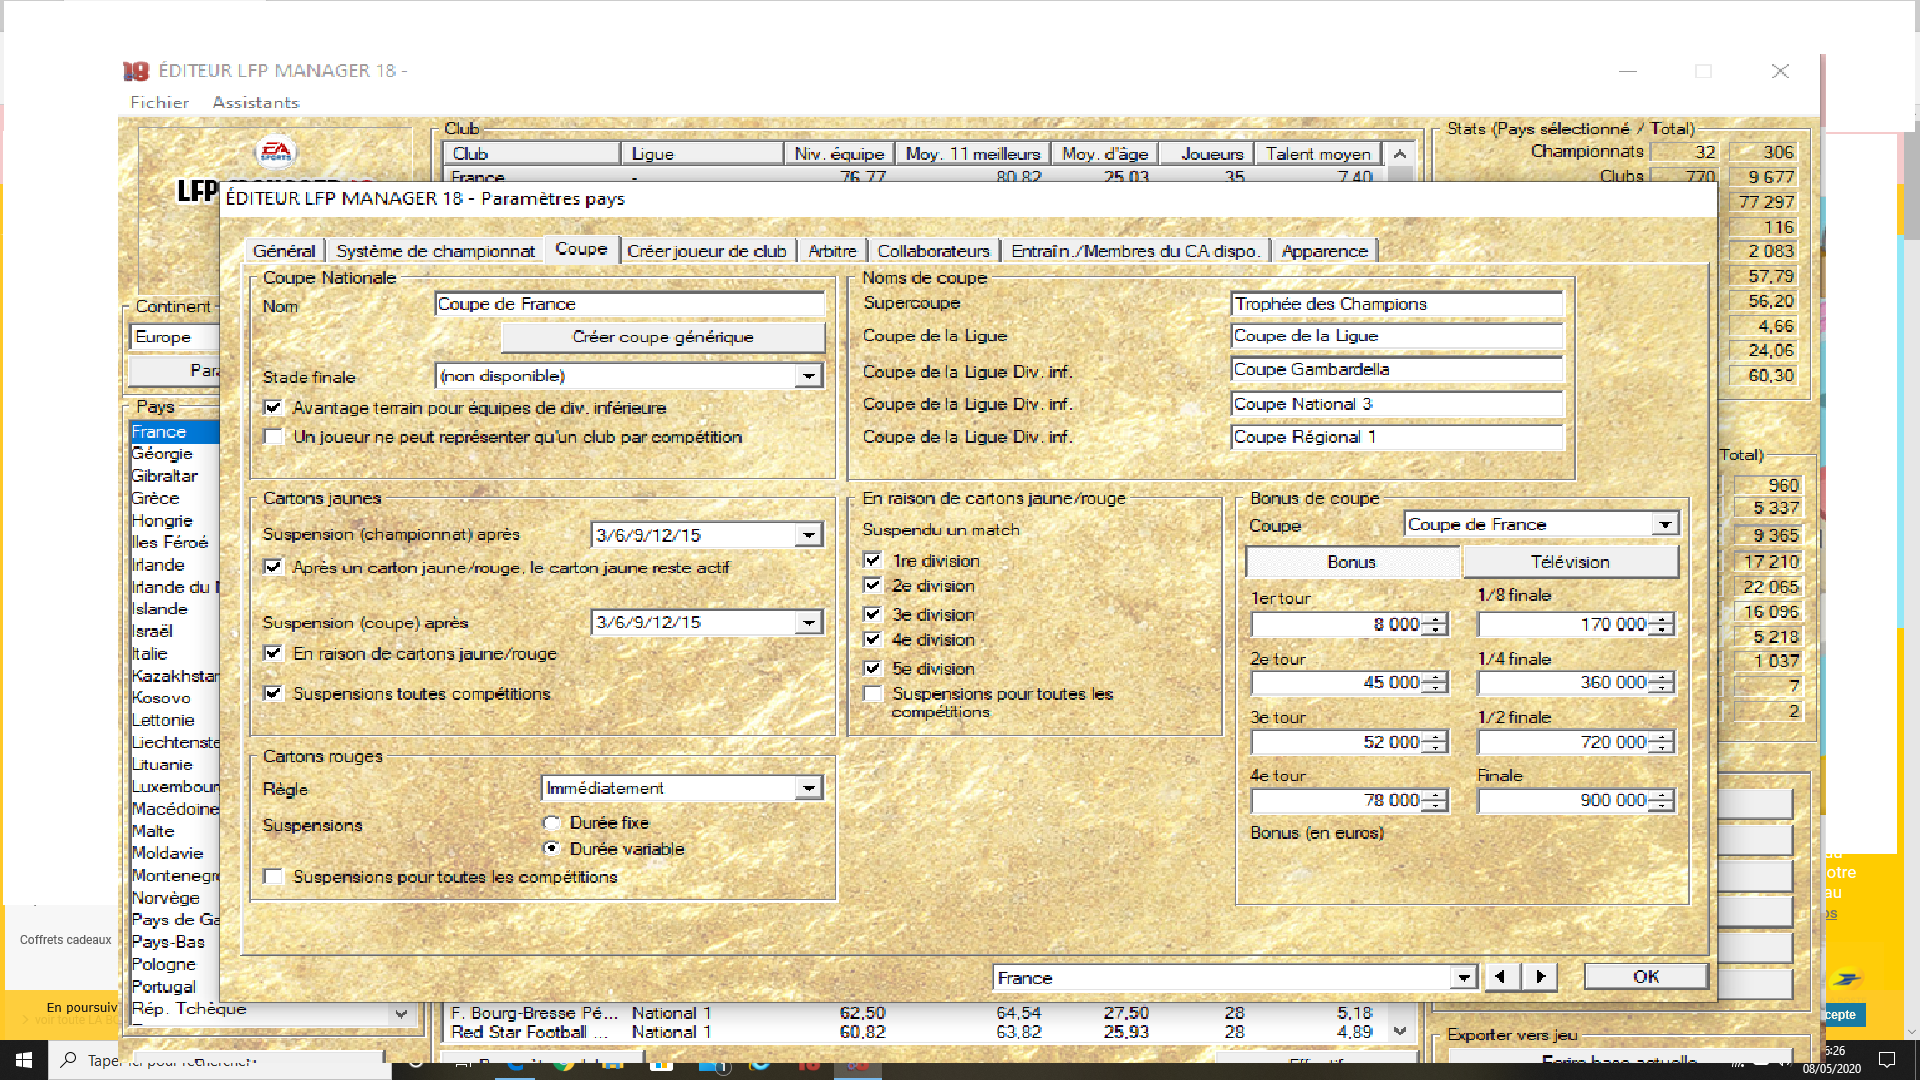Increase the 2e tour bonus value
Screen dimensions: 1920x1080
(1436, 677)
